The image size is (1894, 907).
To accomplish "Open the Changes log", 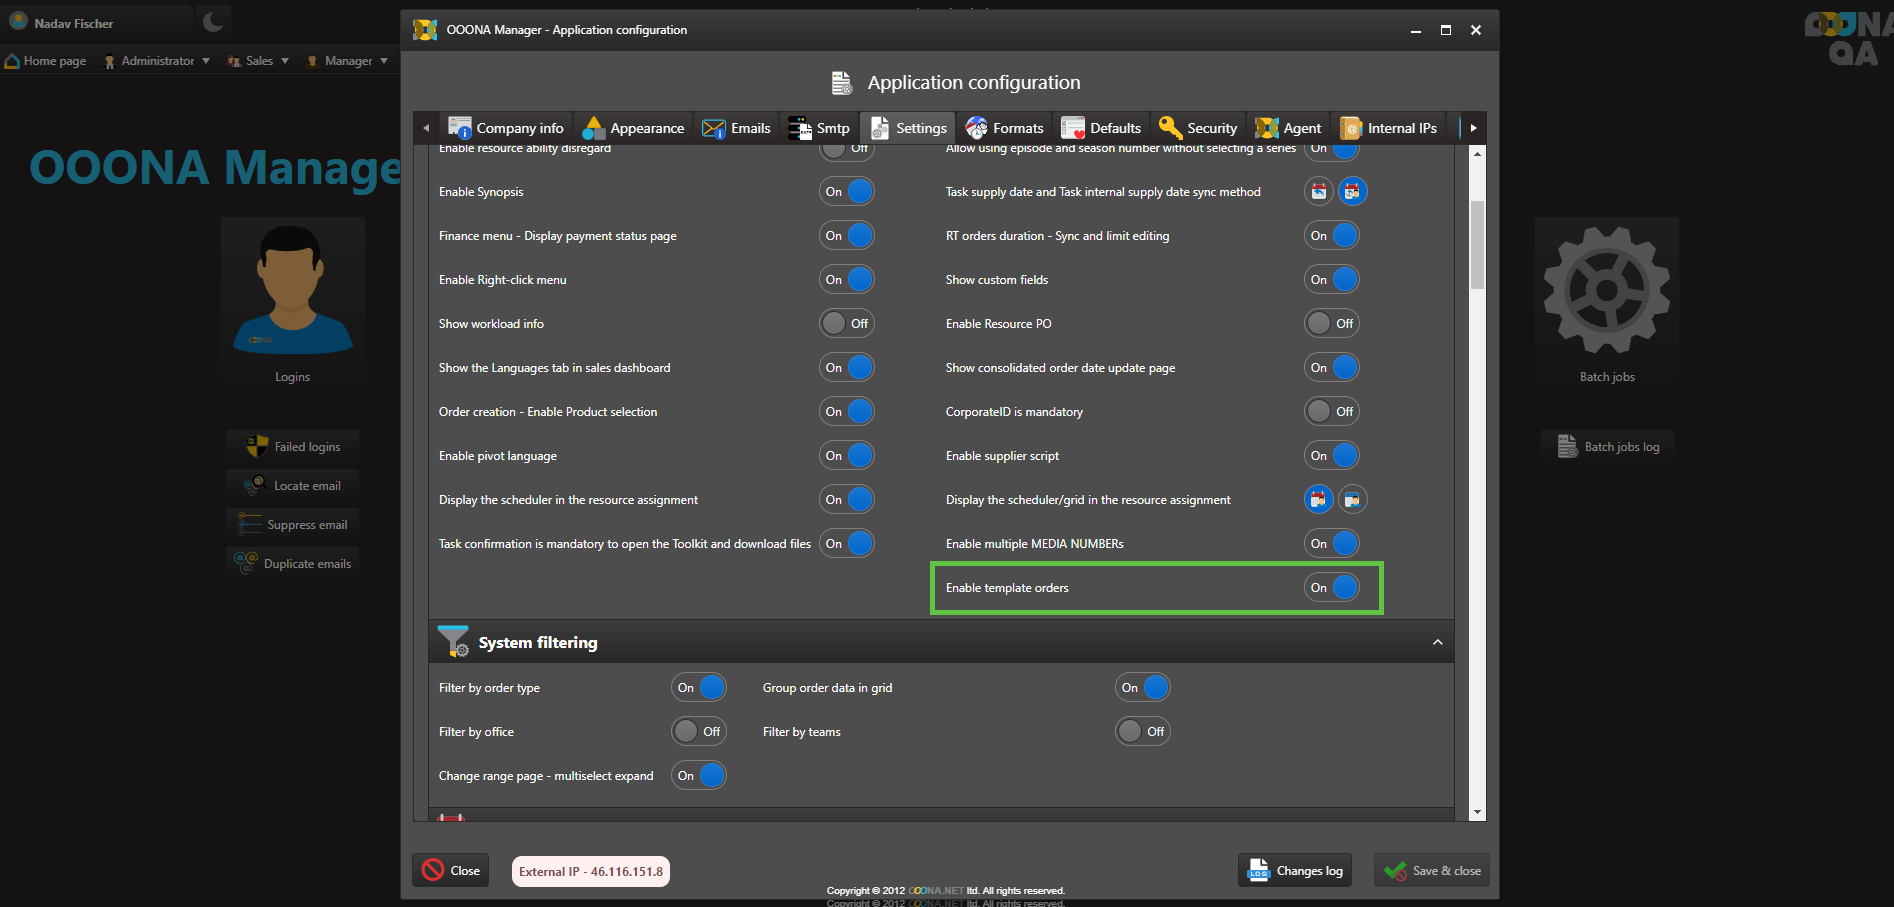I will click(x=1295, y=871).
